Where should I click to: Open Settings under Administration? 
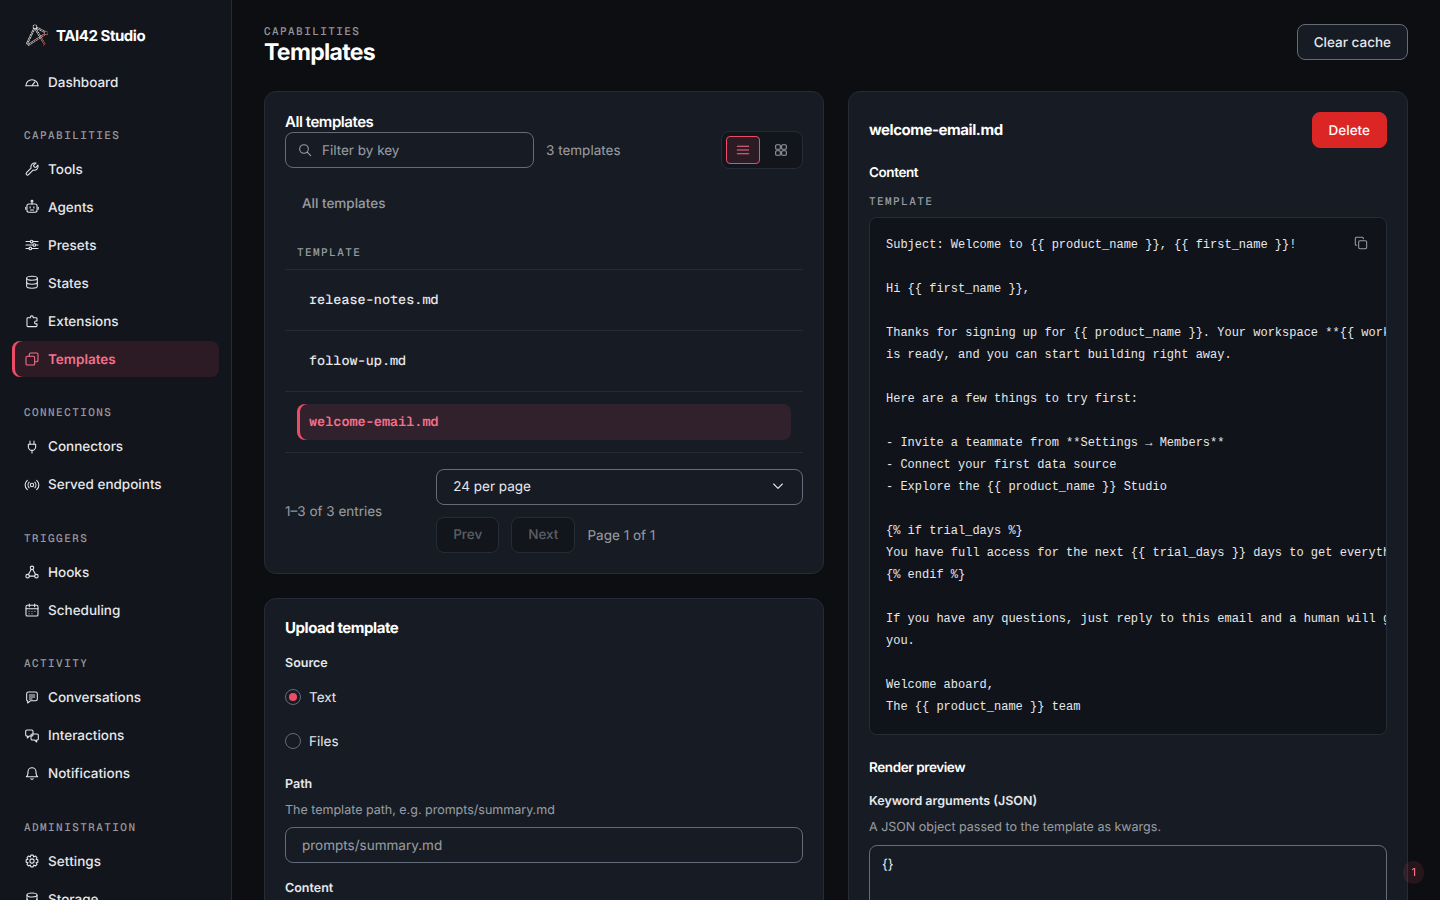pyautogui.click(x=115, y=861)
